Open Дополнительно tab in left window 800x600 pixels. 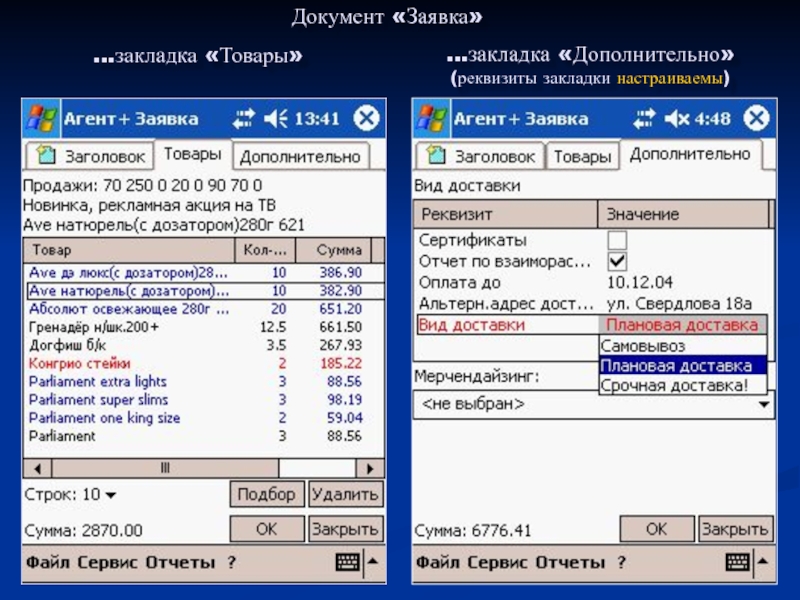[300, 156]
